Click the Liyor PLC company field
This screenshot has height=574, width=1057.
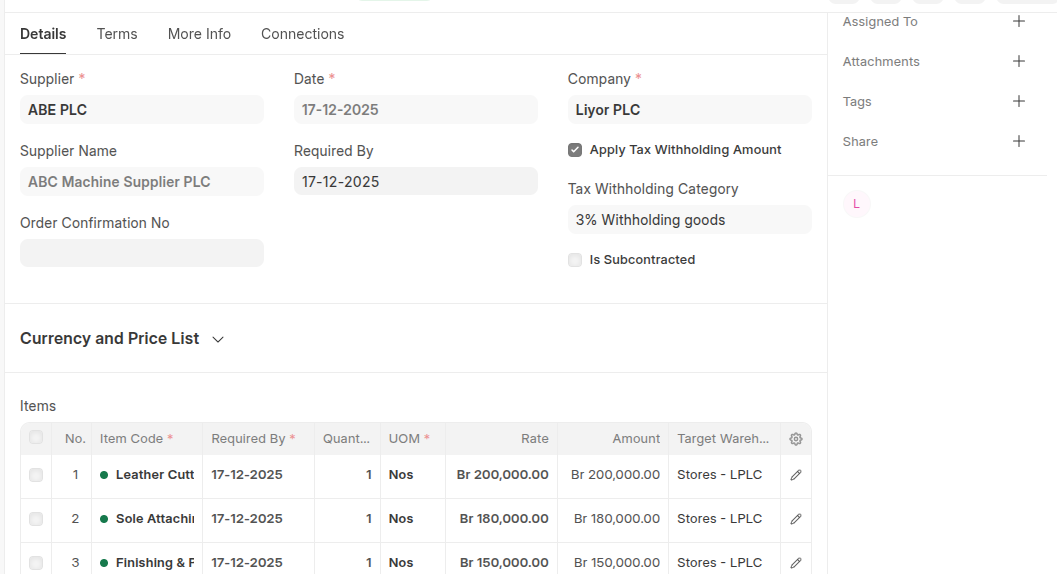pyautogui.click(x=689, y=110)
